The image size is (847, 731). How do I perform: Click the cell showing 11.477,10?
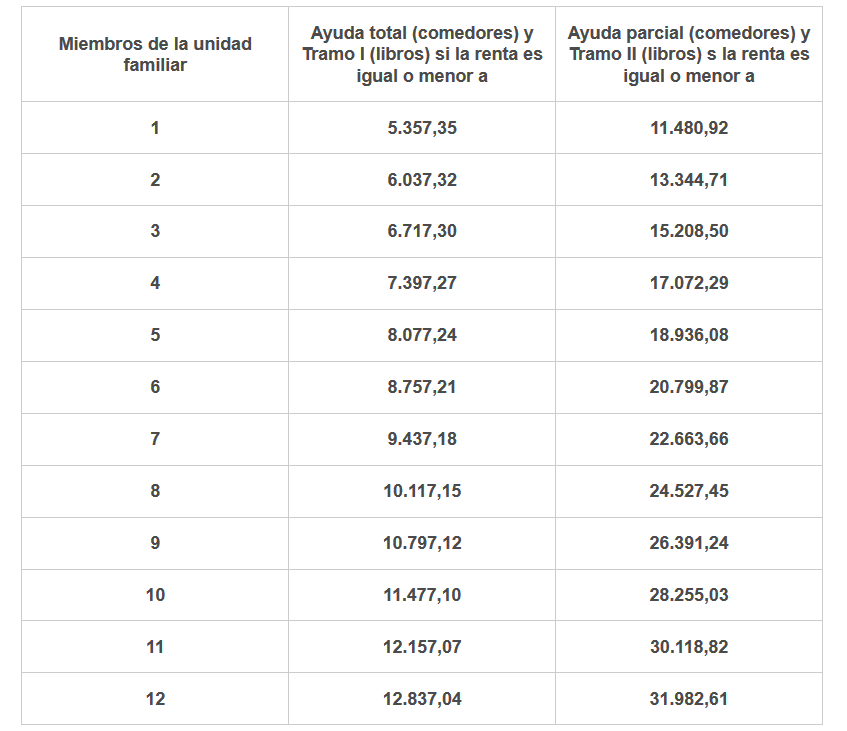(x=422, y=595)
